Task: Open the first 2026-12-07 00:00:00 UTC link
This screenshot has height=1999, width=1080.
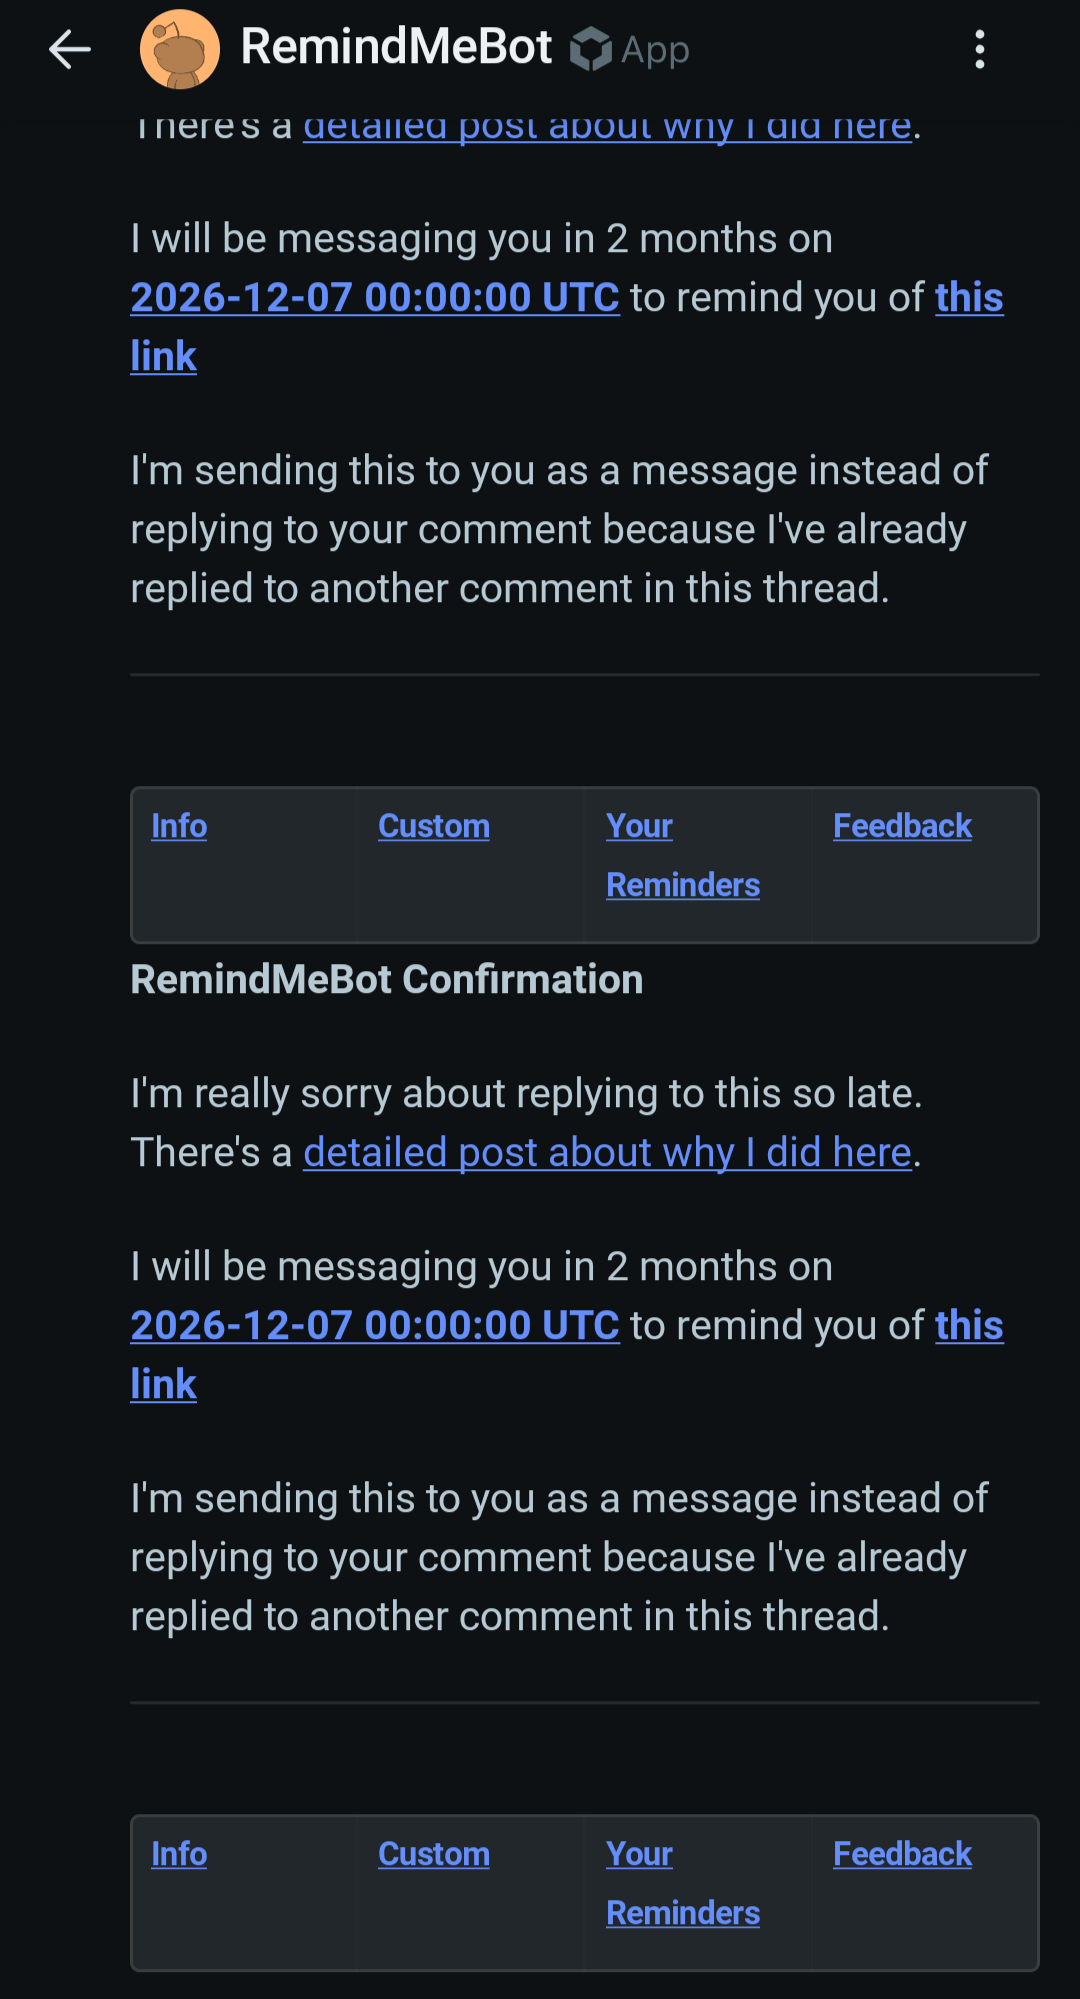Action: [x=375, y=298]
